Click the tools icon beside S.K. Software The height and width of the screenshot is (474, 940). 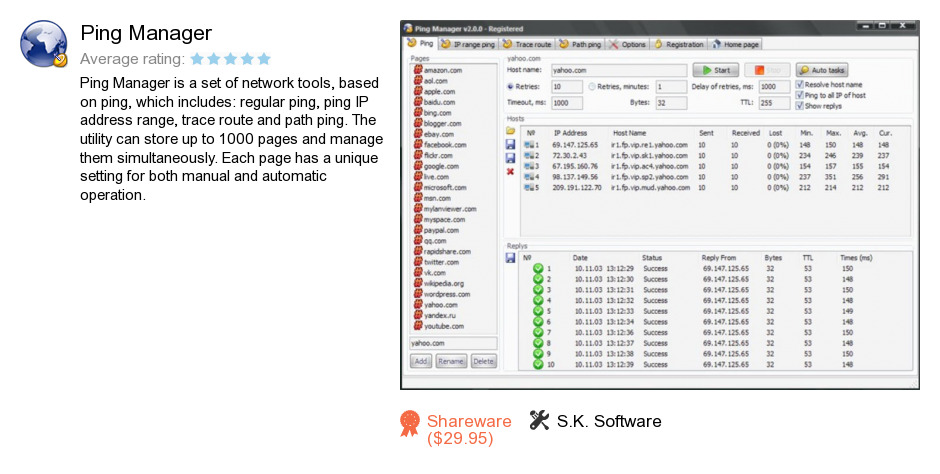click(x=539, y=420)
